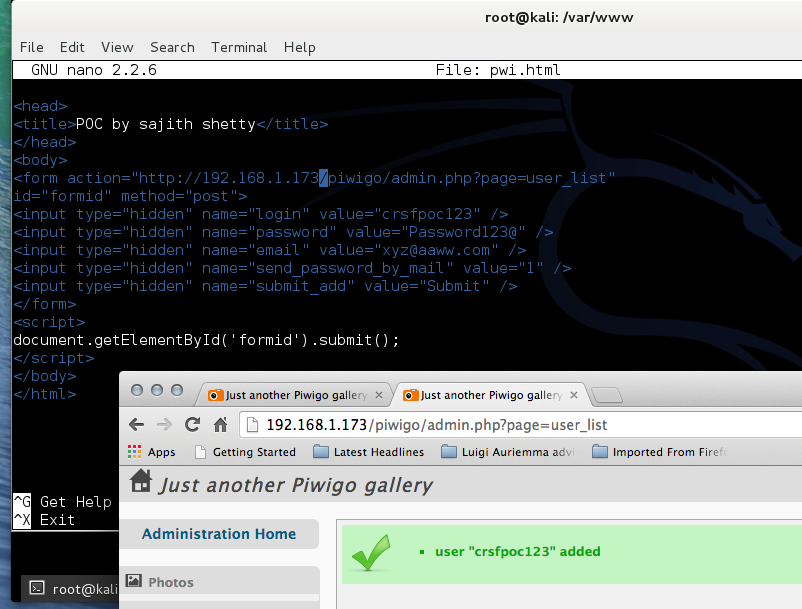Viewport: 802px width, 609px height.
Task: Click the Photos section icon
Action: point(134,580)
